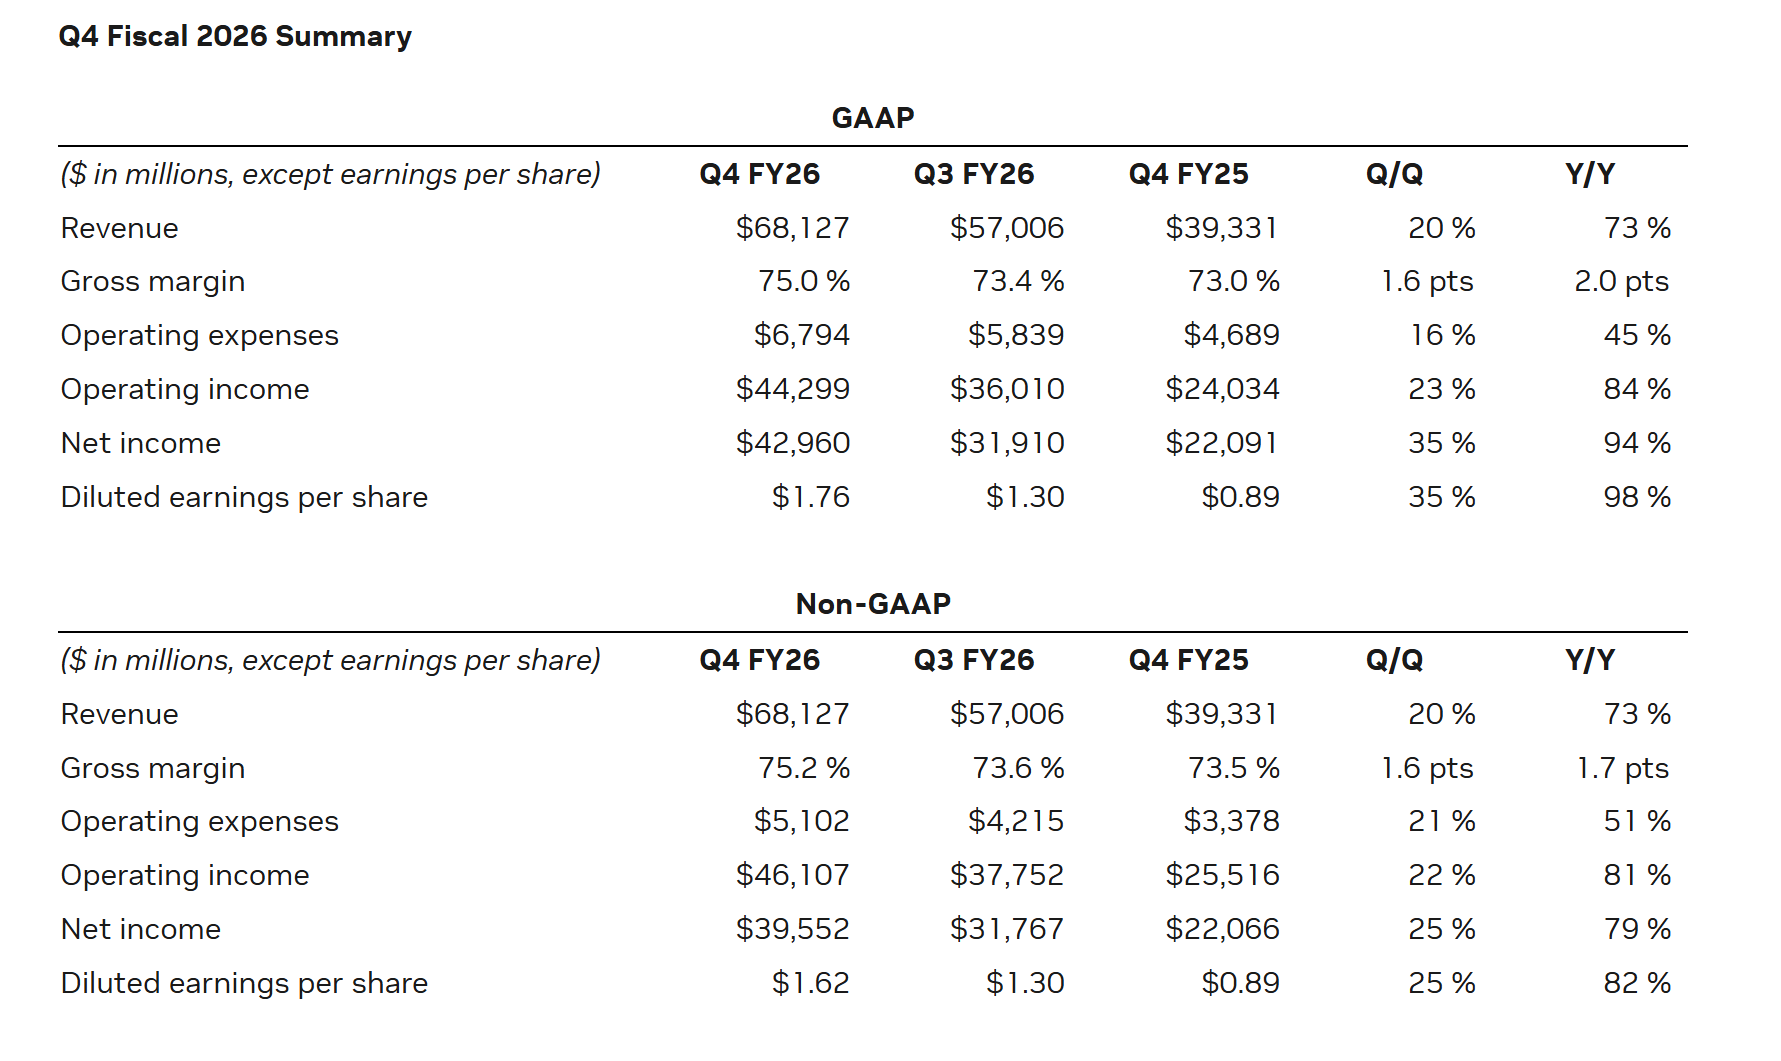Select the GAAP Q4 FY26 column header
Image resolution: width=1781 pixels, height=1061 pixels.
point(759,174)
